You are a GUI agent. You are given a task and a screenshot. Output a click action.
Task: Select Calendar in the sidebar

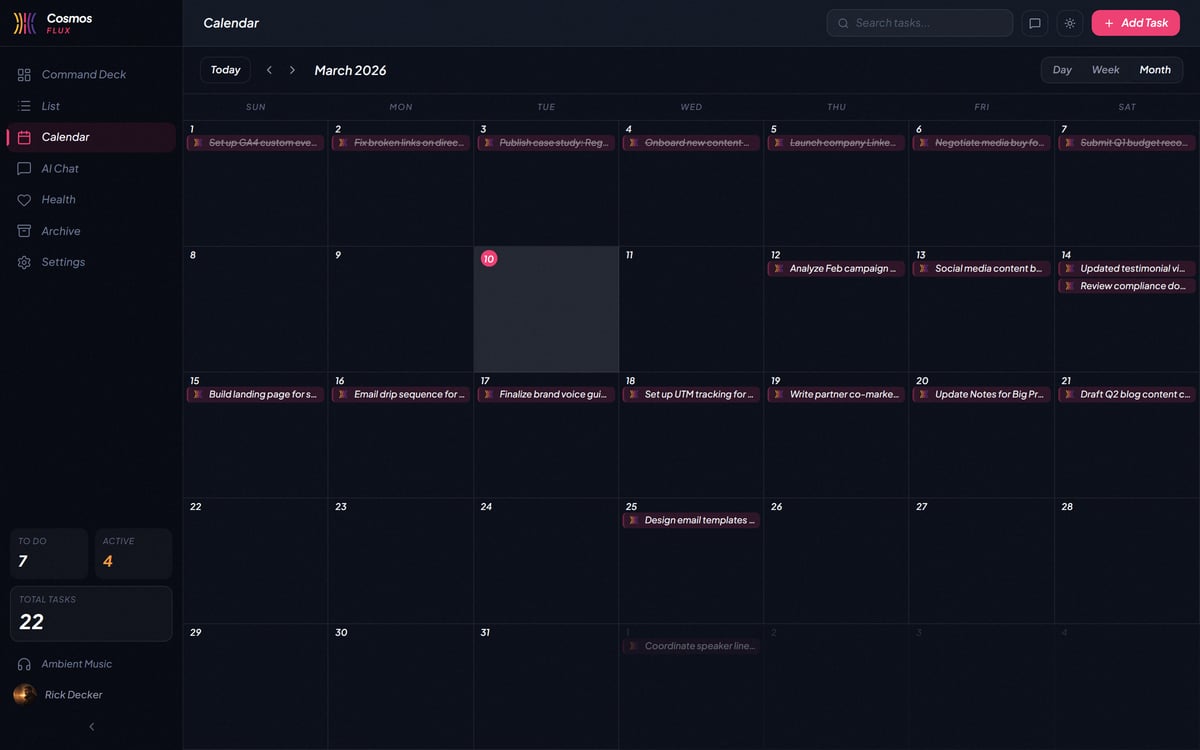pyautogui.click(x=66, y=136)
